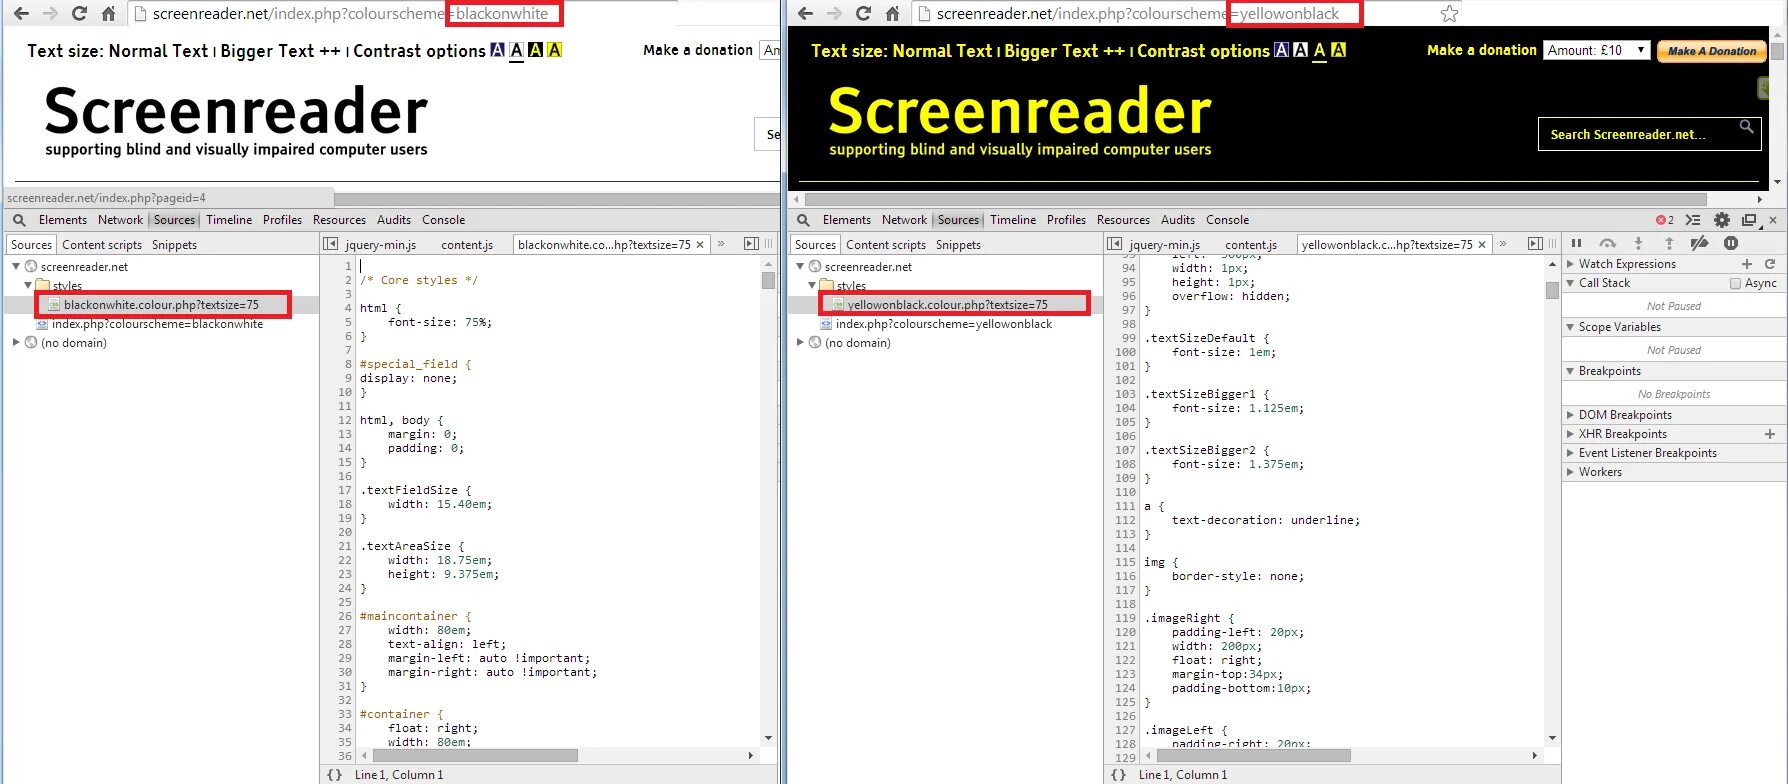The height and width of the screenshot is (784, 1788).
Task: Open DevTools settings gear in right window
Action: coord(1721,220)
